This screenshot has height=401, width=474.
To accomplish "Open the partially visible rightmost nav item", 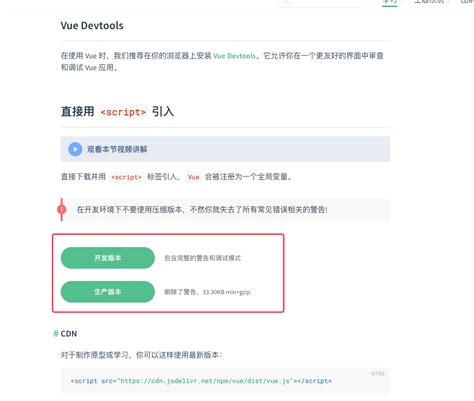I will (x=467, y=2).
